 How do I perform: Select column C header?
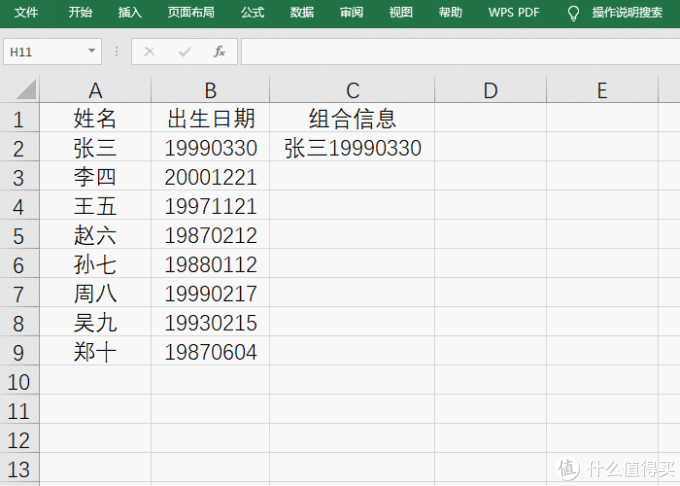(352, 90)
